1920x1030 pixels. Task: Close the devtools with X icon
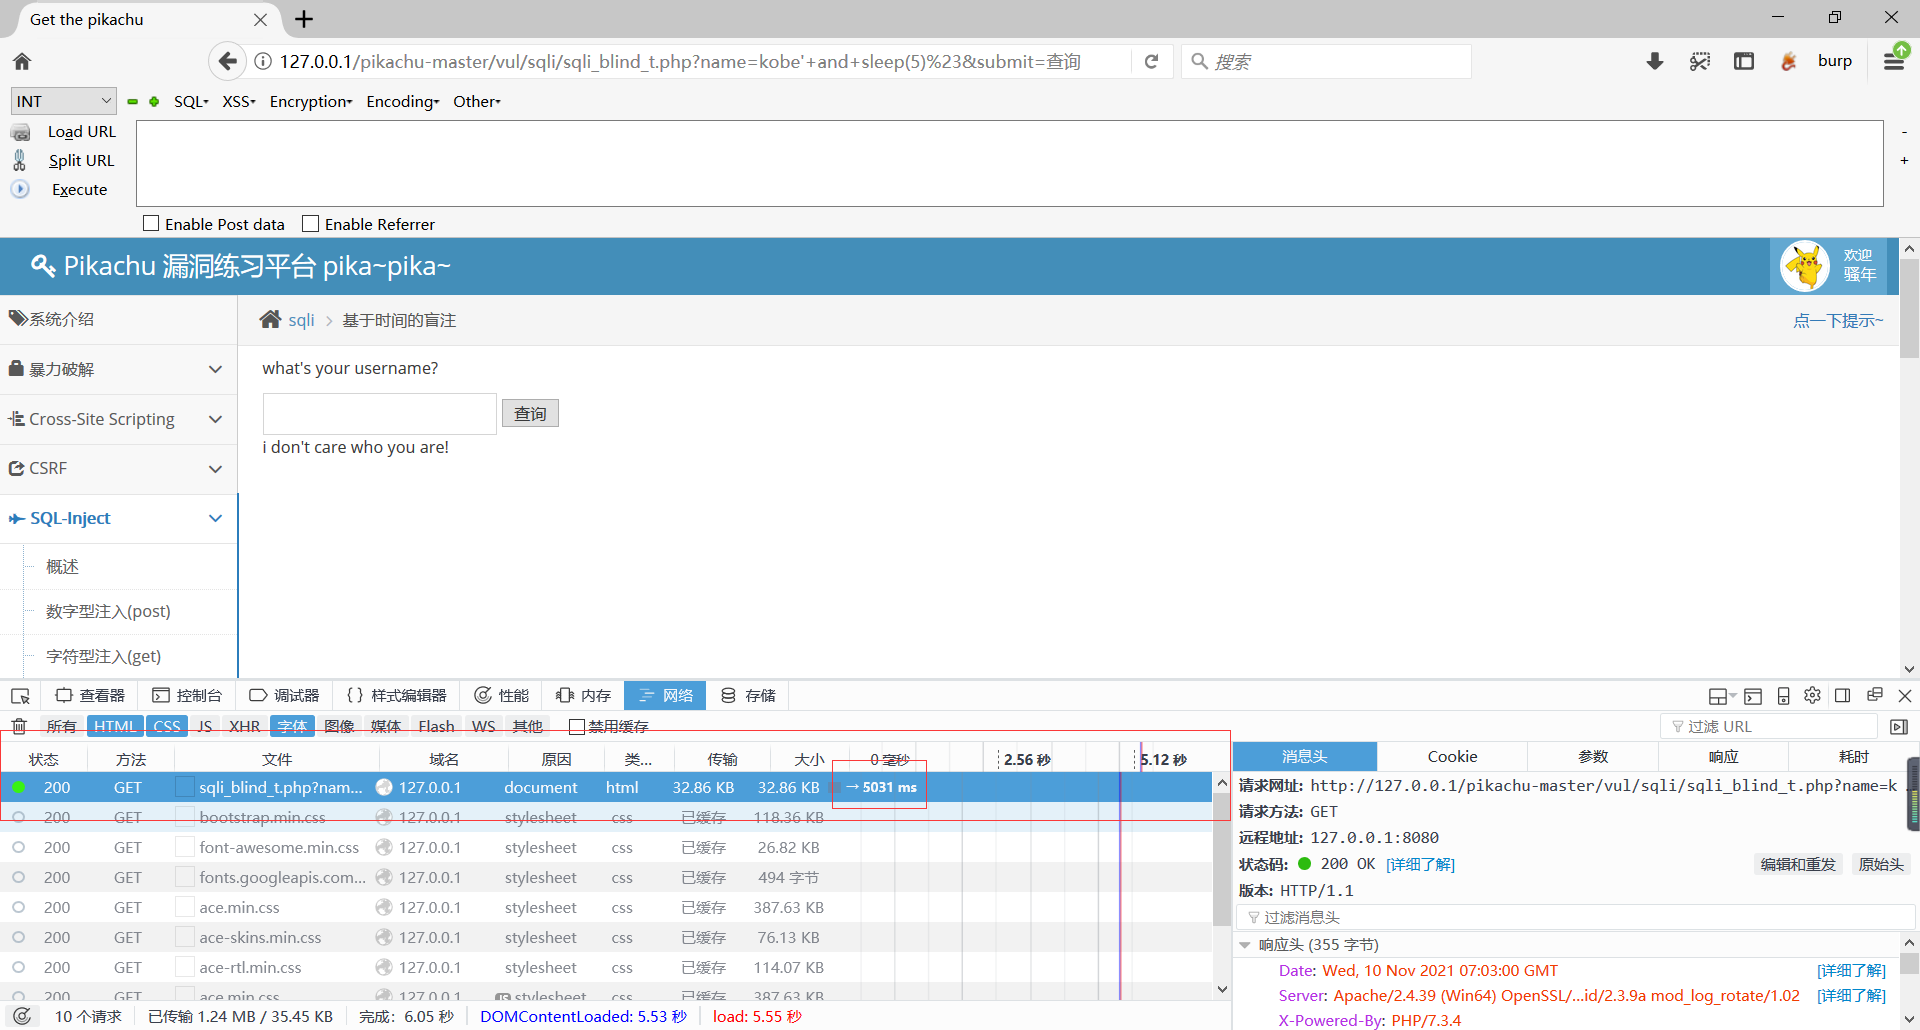coord(1905,695)
